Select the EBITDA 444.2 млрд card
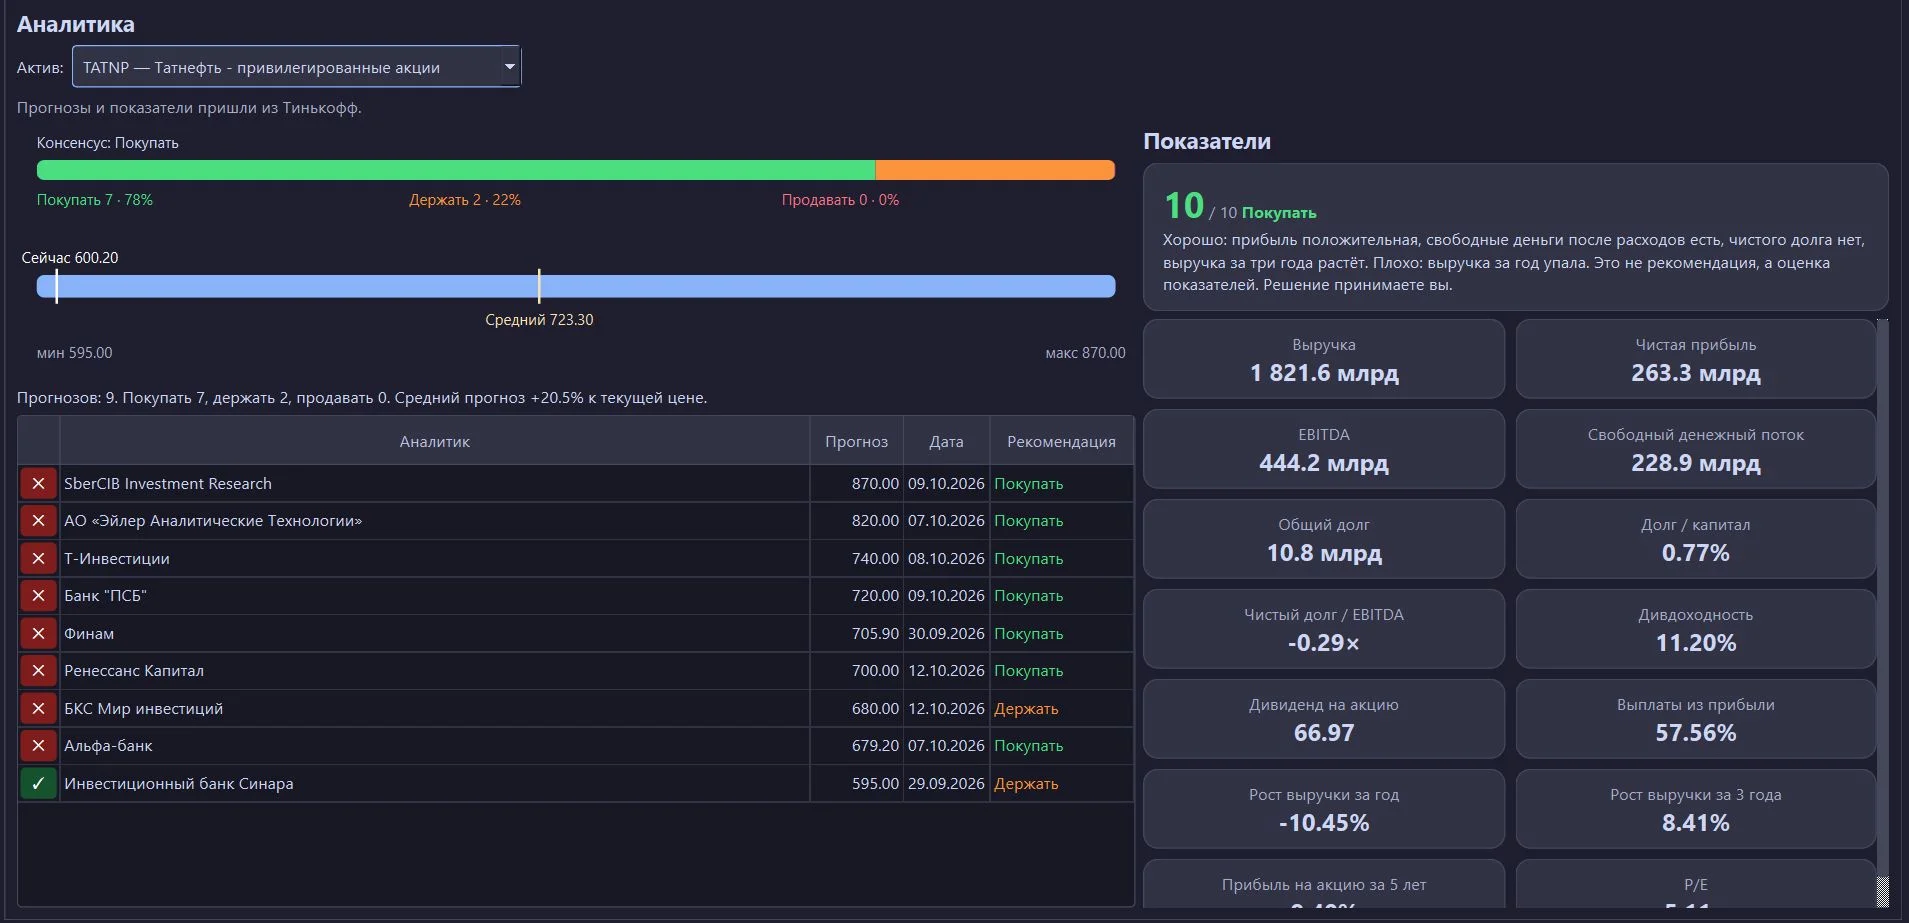This screenshot has height=923, width=1909. (1324, 449)
